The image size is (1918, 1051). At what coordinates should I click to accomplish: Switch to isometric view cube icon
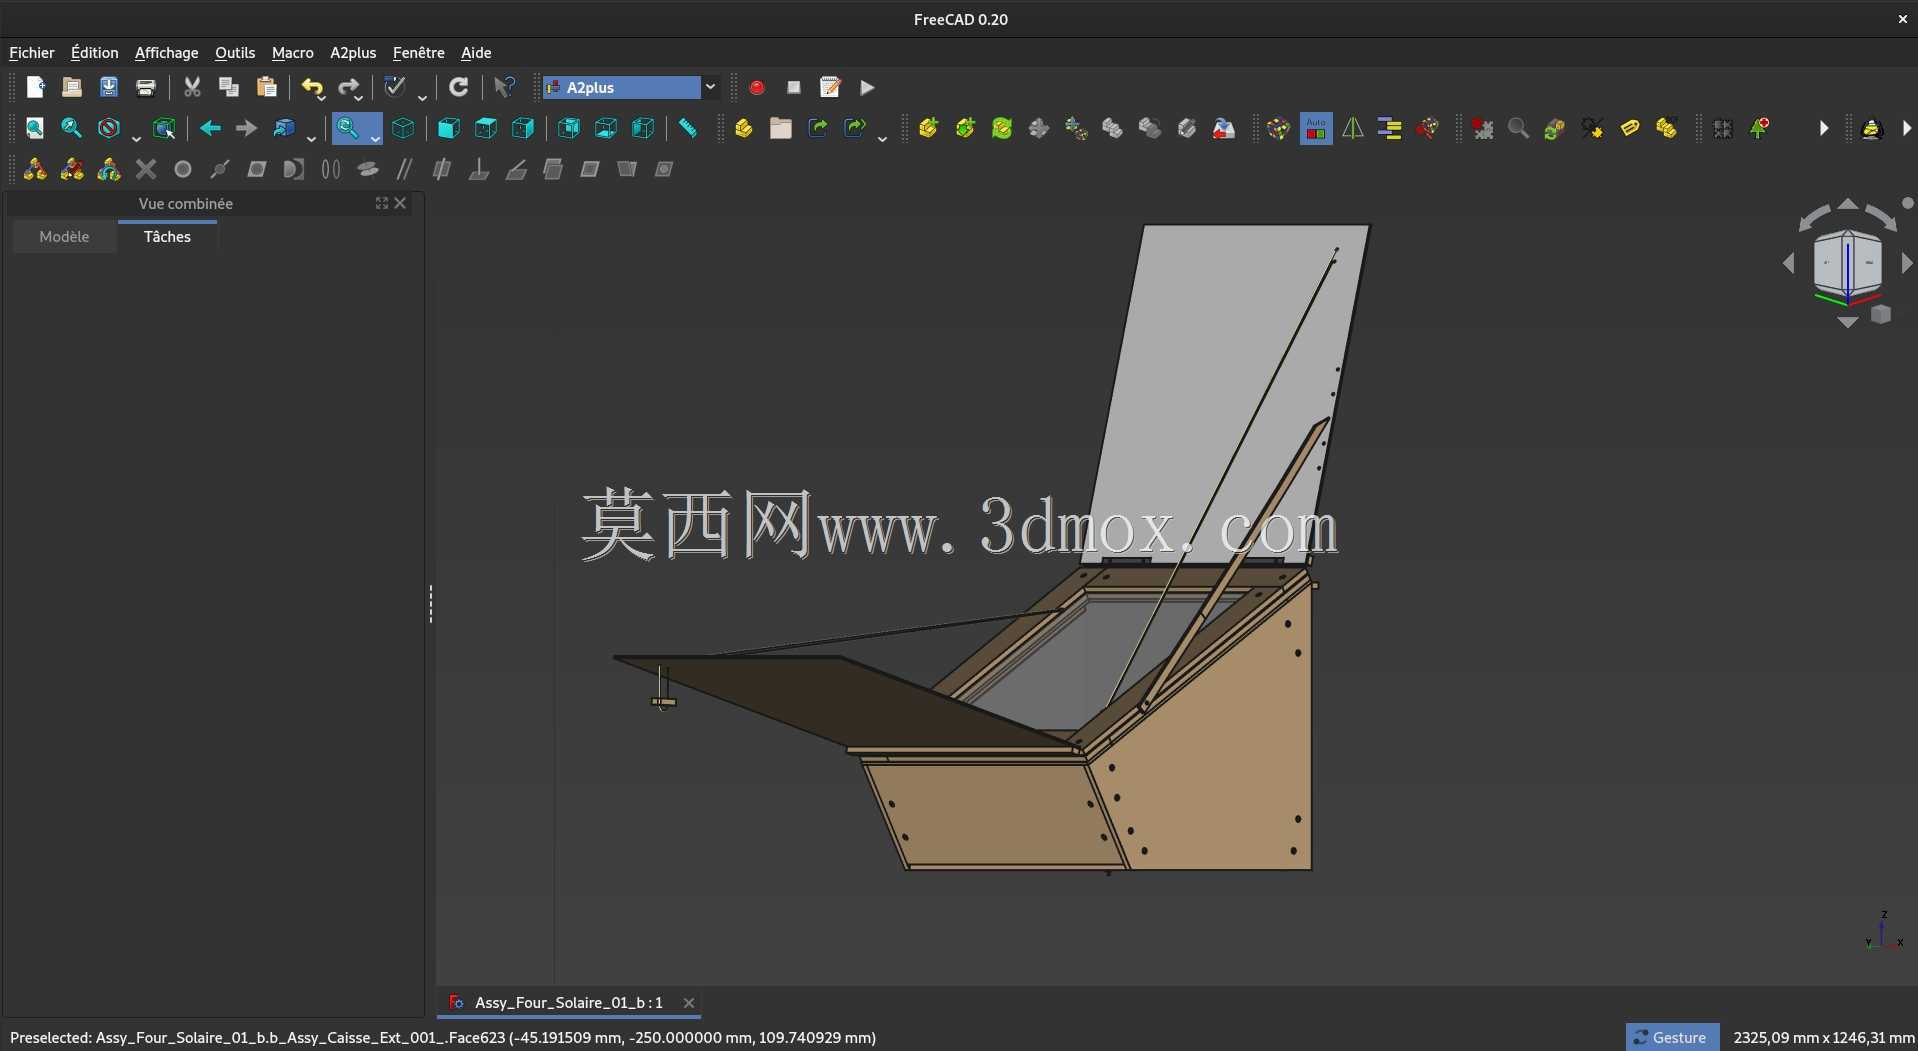pos(403,128)
